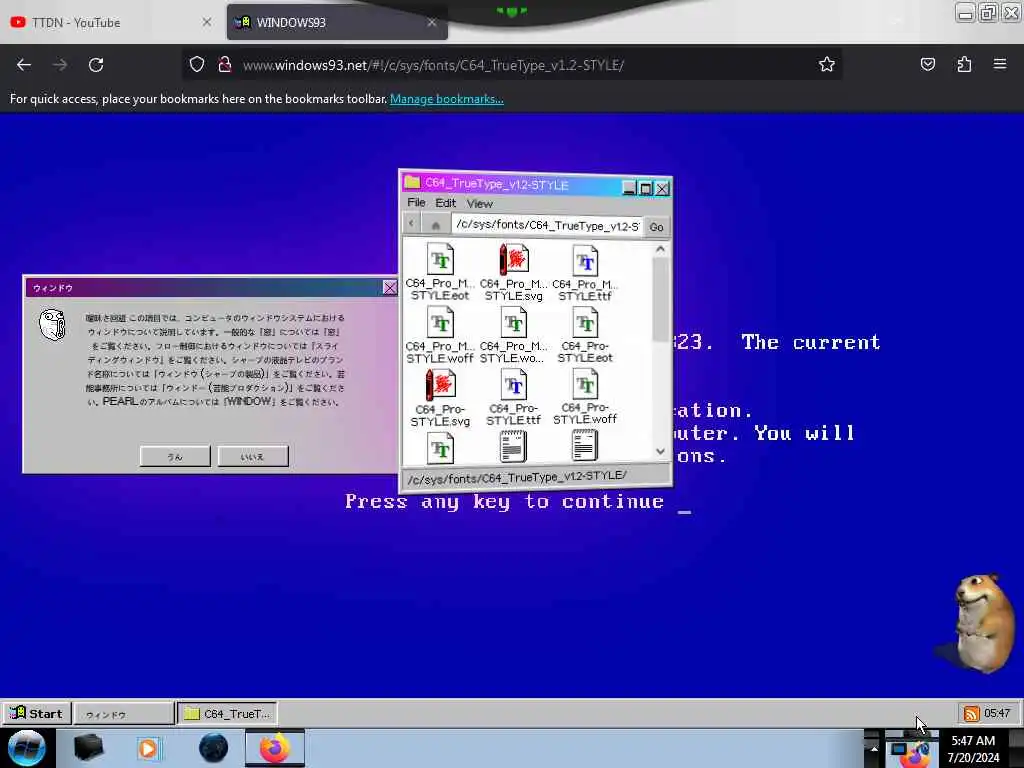Open the media player taskbar icon
1024x768 pixels.
click(x=149, y=748)
